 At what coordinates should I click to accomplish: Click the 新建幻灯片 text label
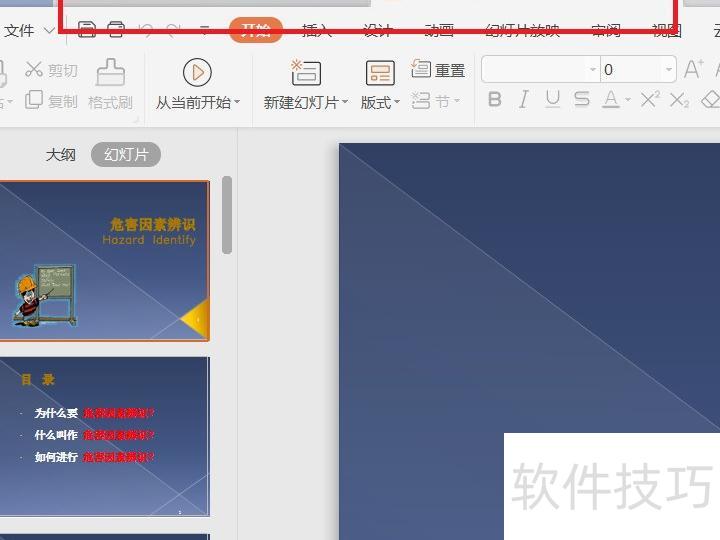(x=301, y=102)
